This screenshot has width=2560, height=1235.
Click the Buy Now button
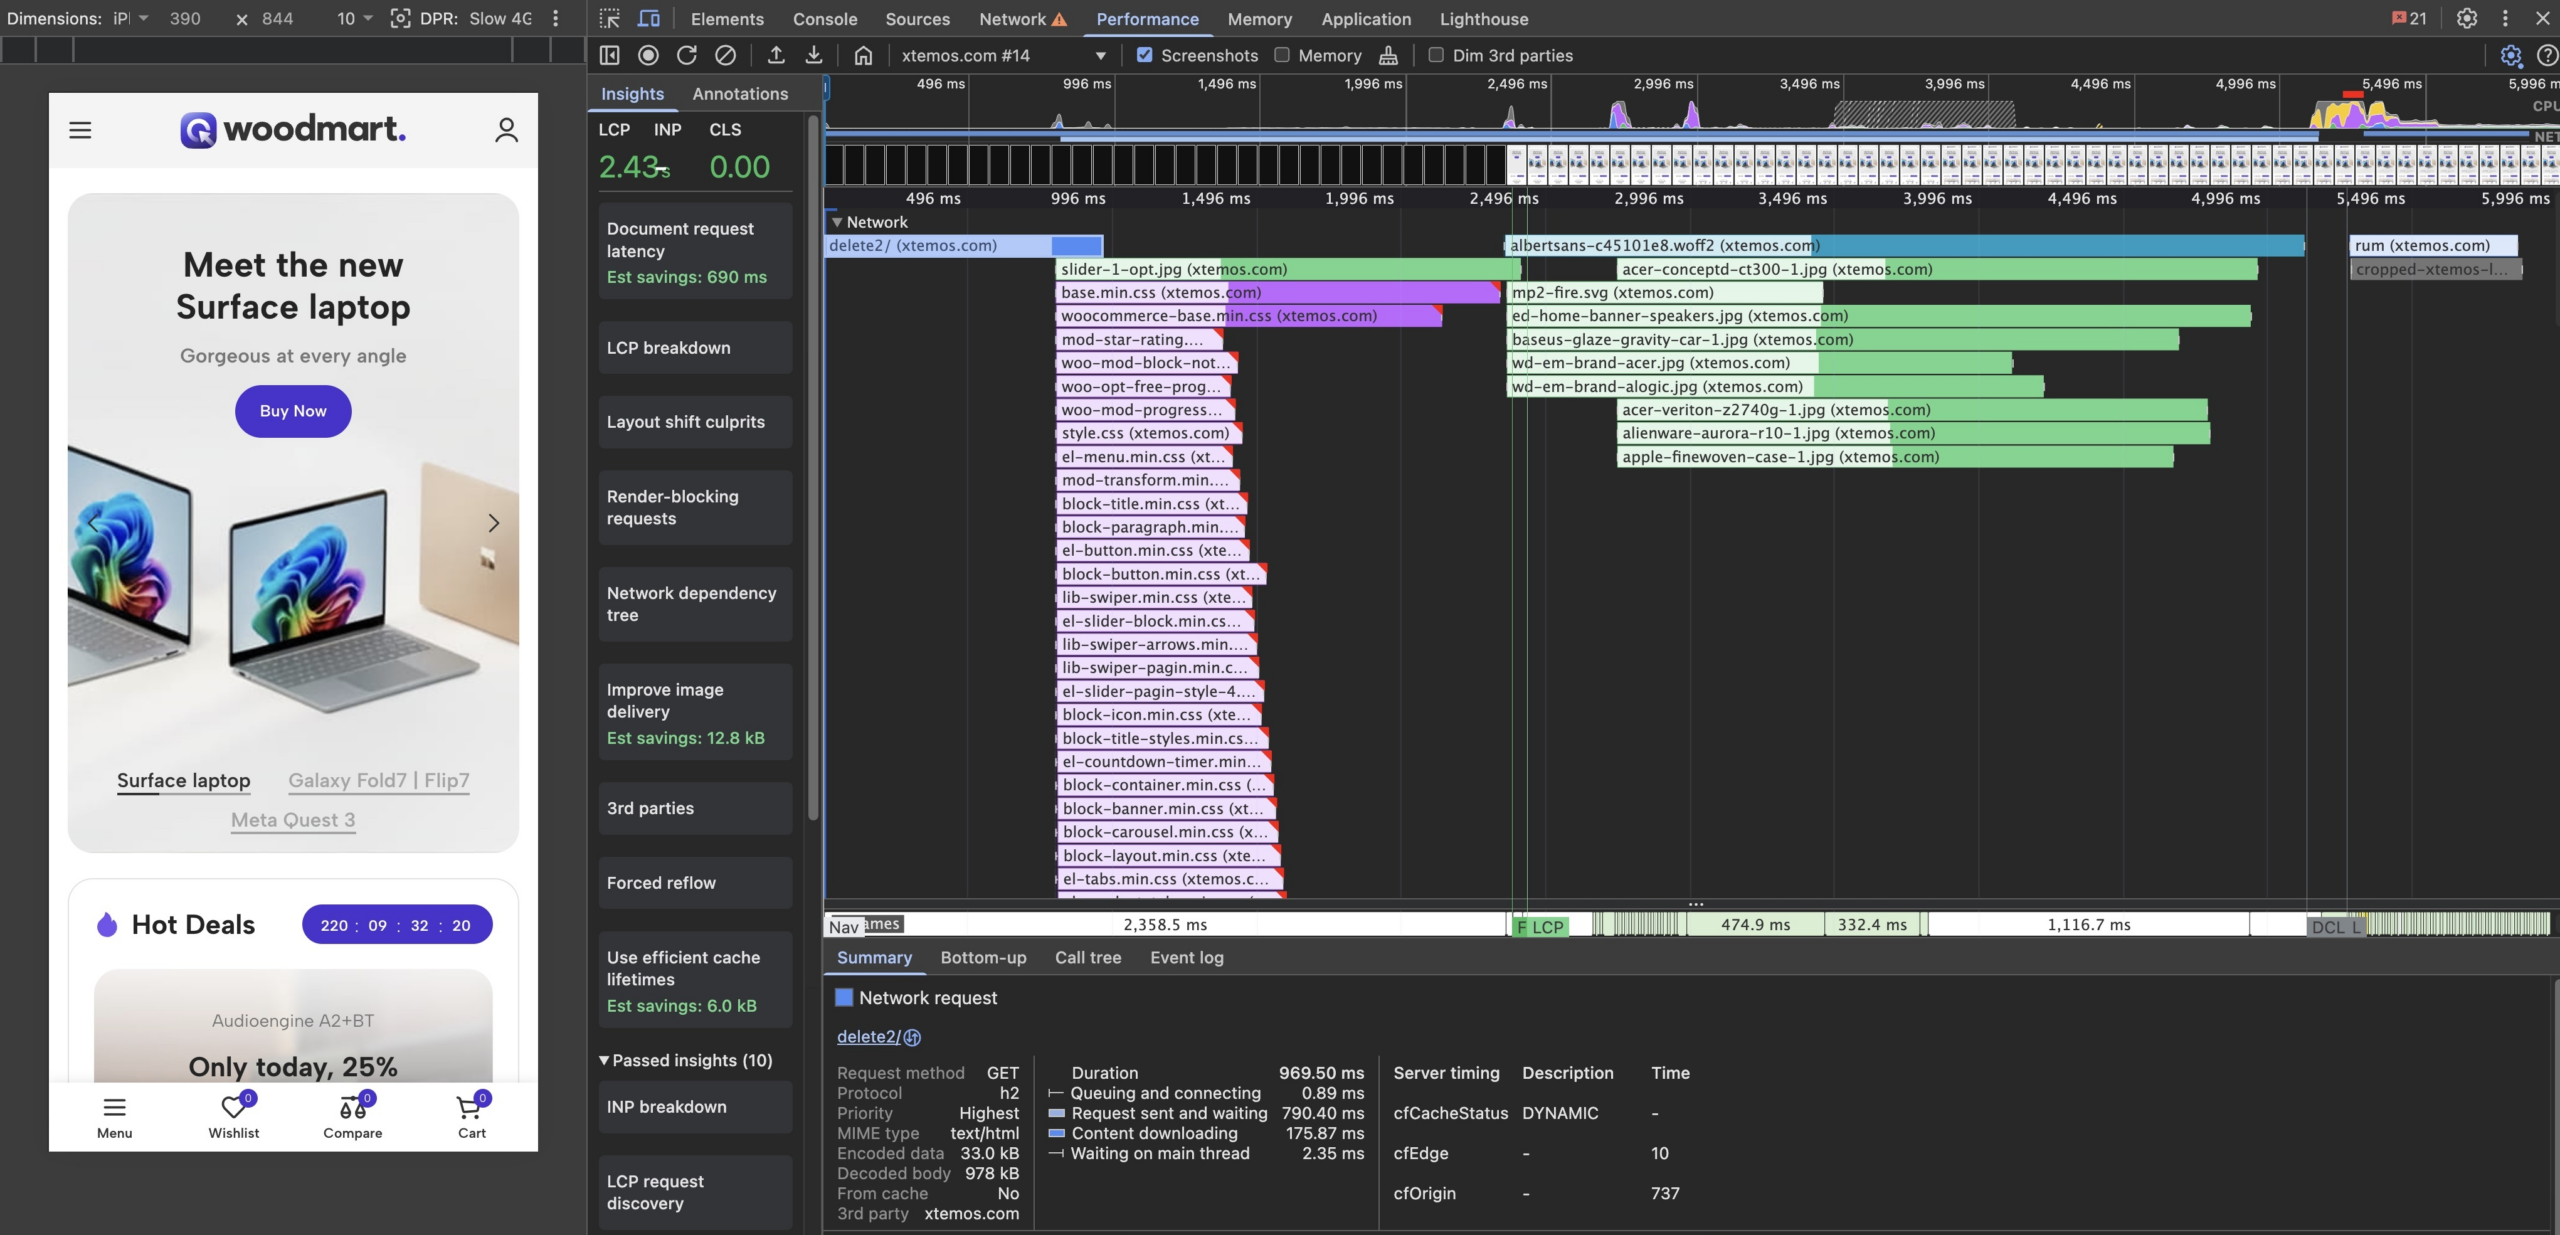coord(293,411)
